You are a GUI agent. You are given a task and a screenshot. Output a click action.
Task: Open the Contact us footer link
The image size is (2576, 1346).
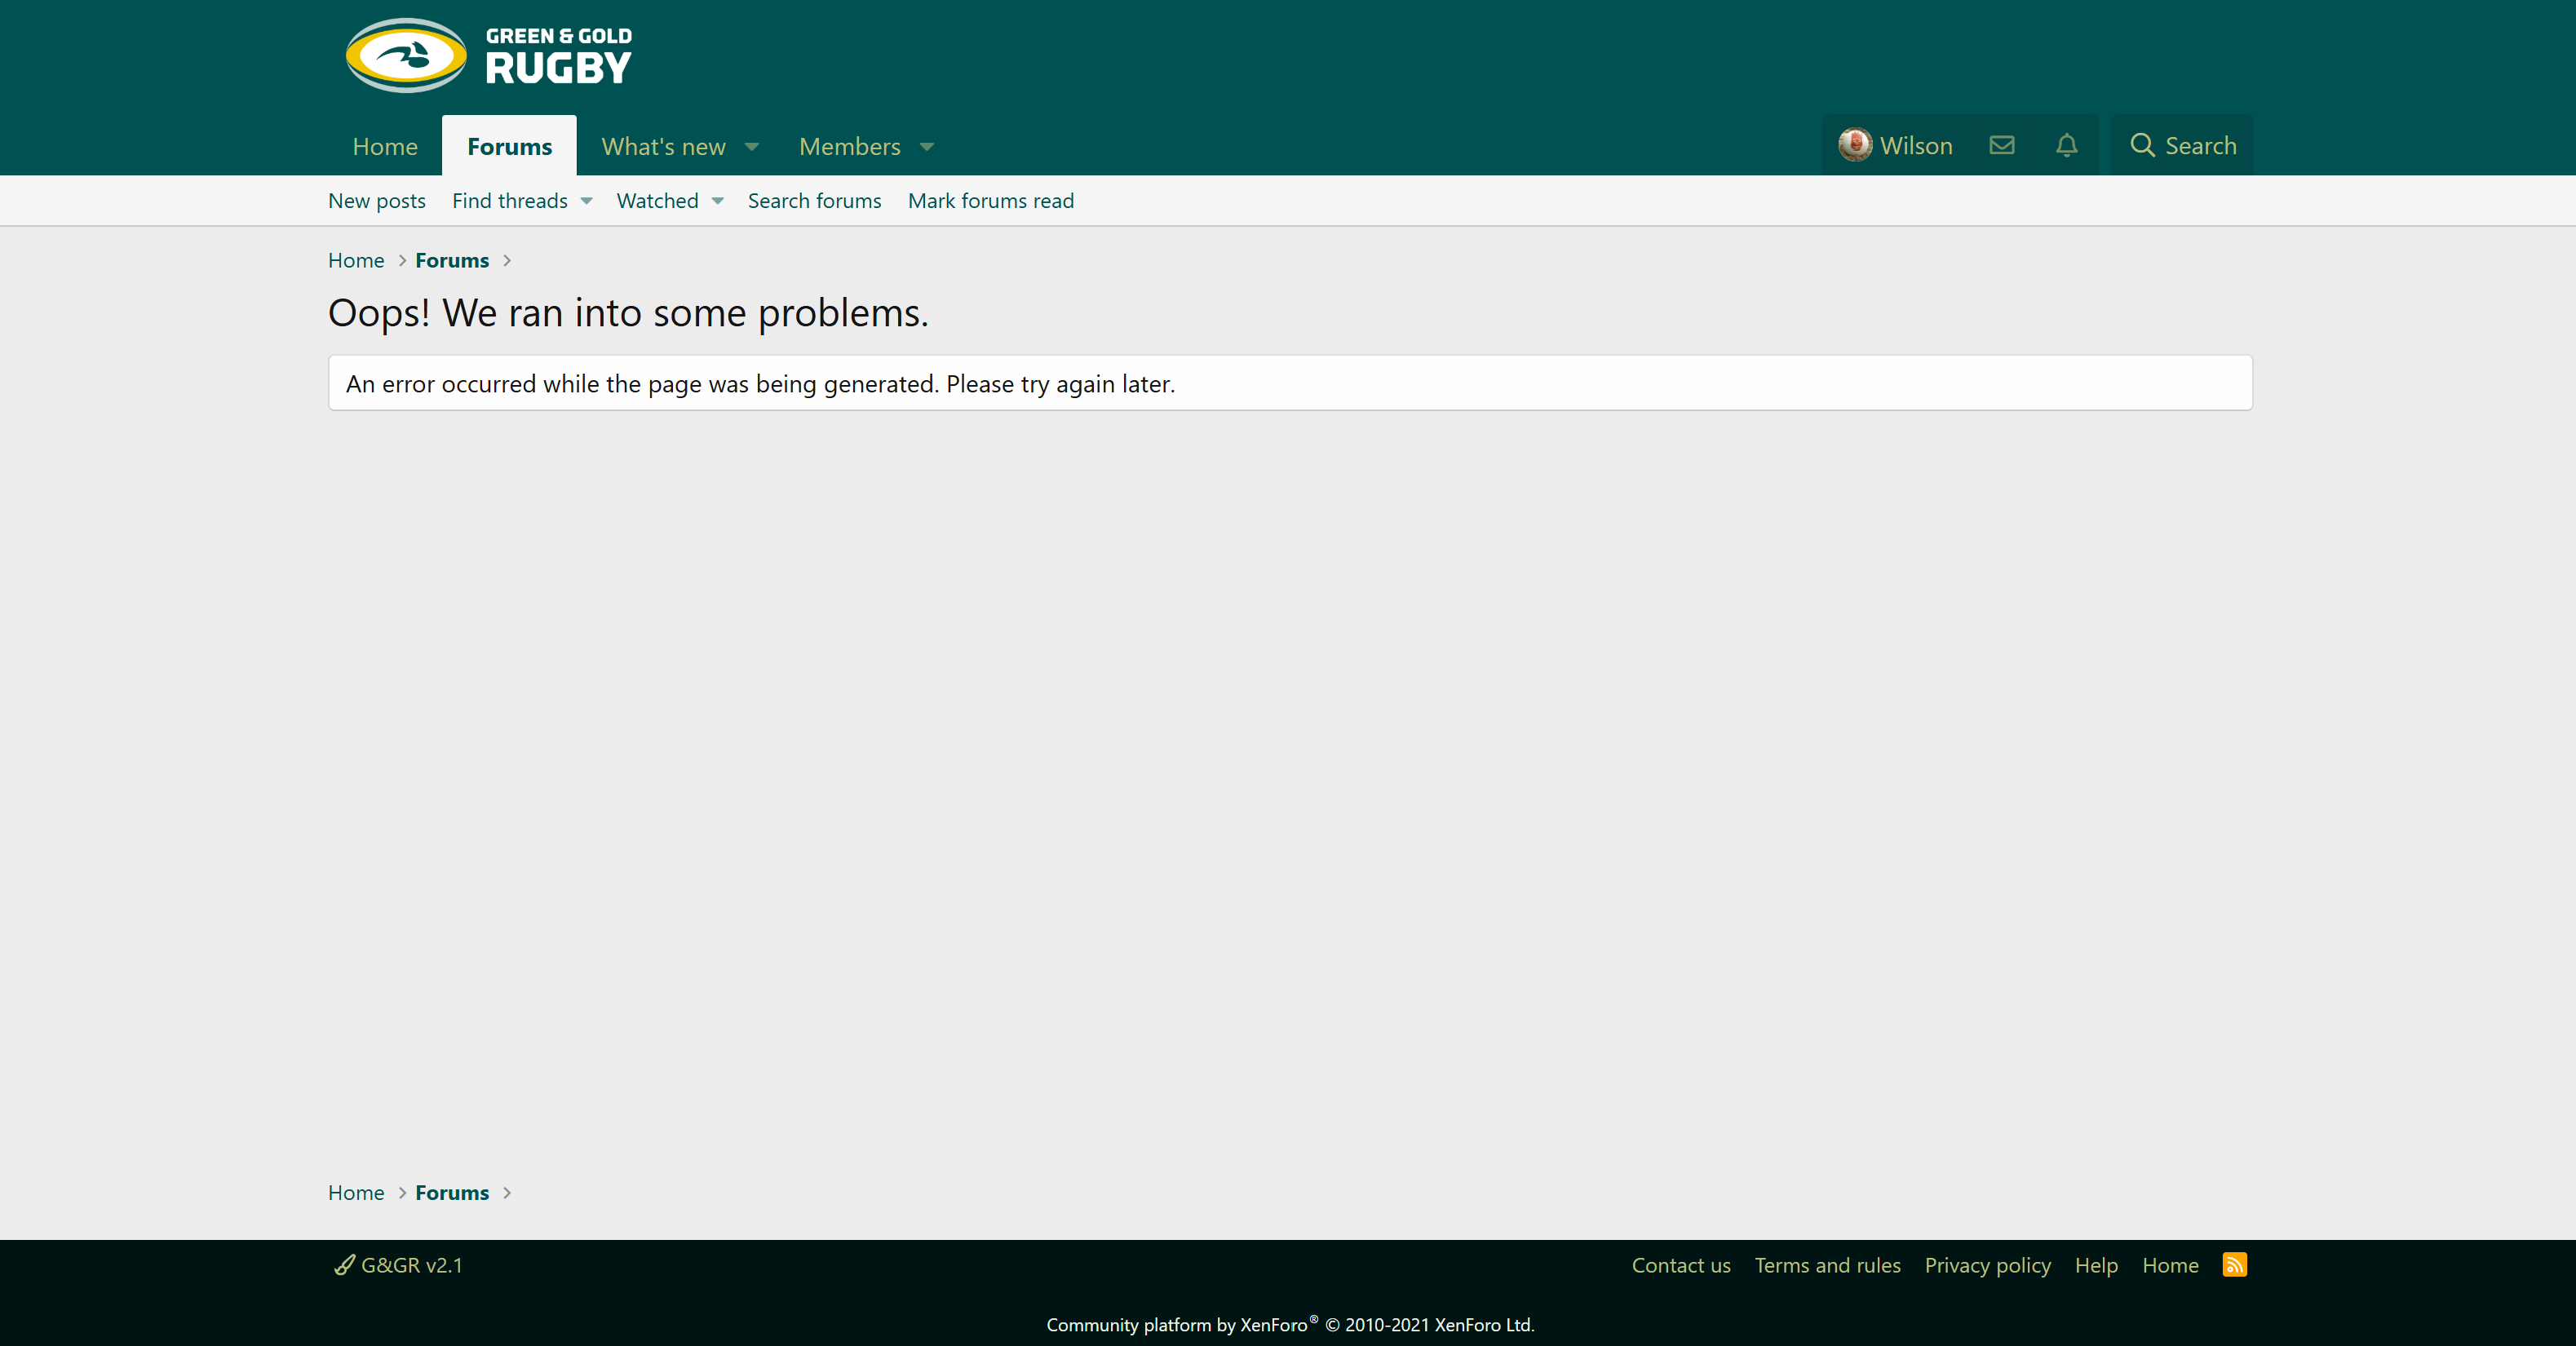point(1680,1265)
